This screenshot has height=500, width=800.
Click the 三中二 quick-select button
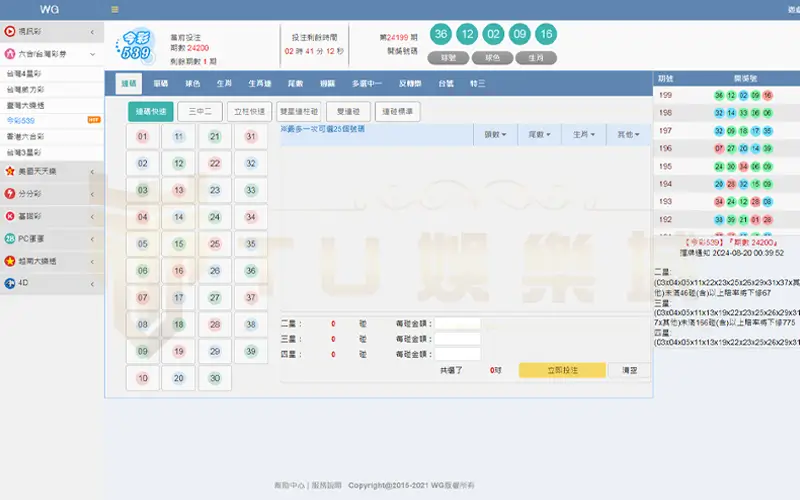(200, 111)
